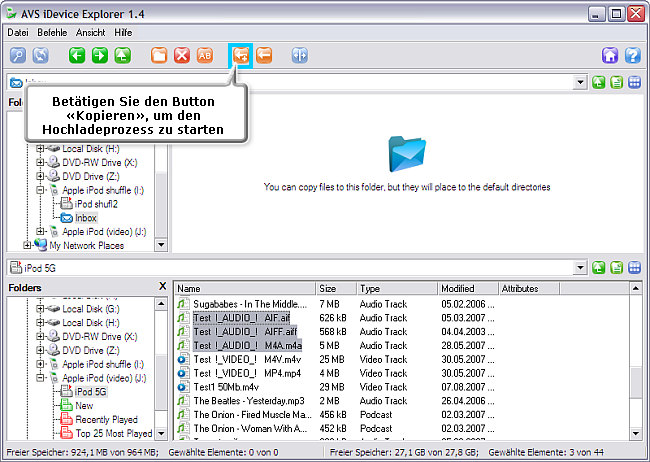Select Recently Played playlist

pyautogui.click(x=106, y=419)
